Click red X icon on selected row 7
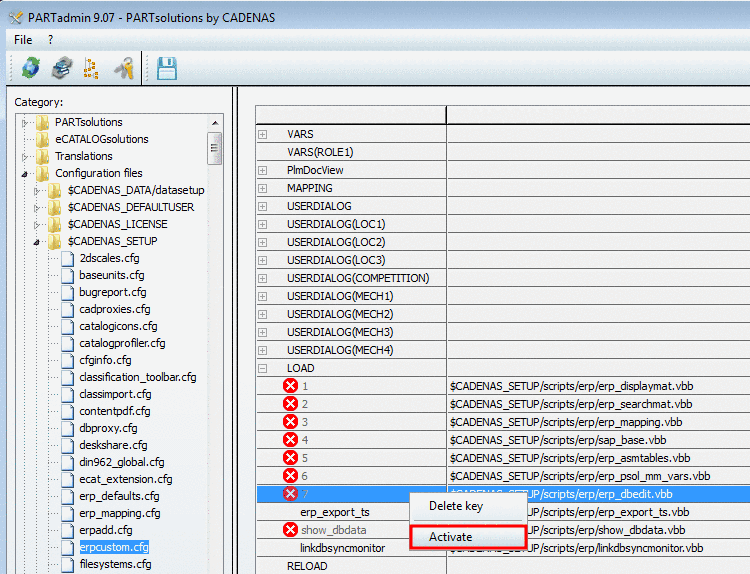This screenshot has height=574, width=750. tap(290, 494)
